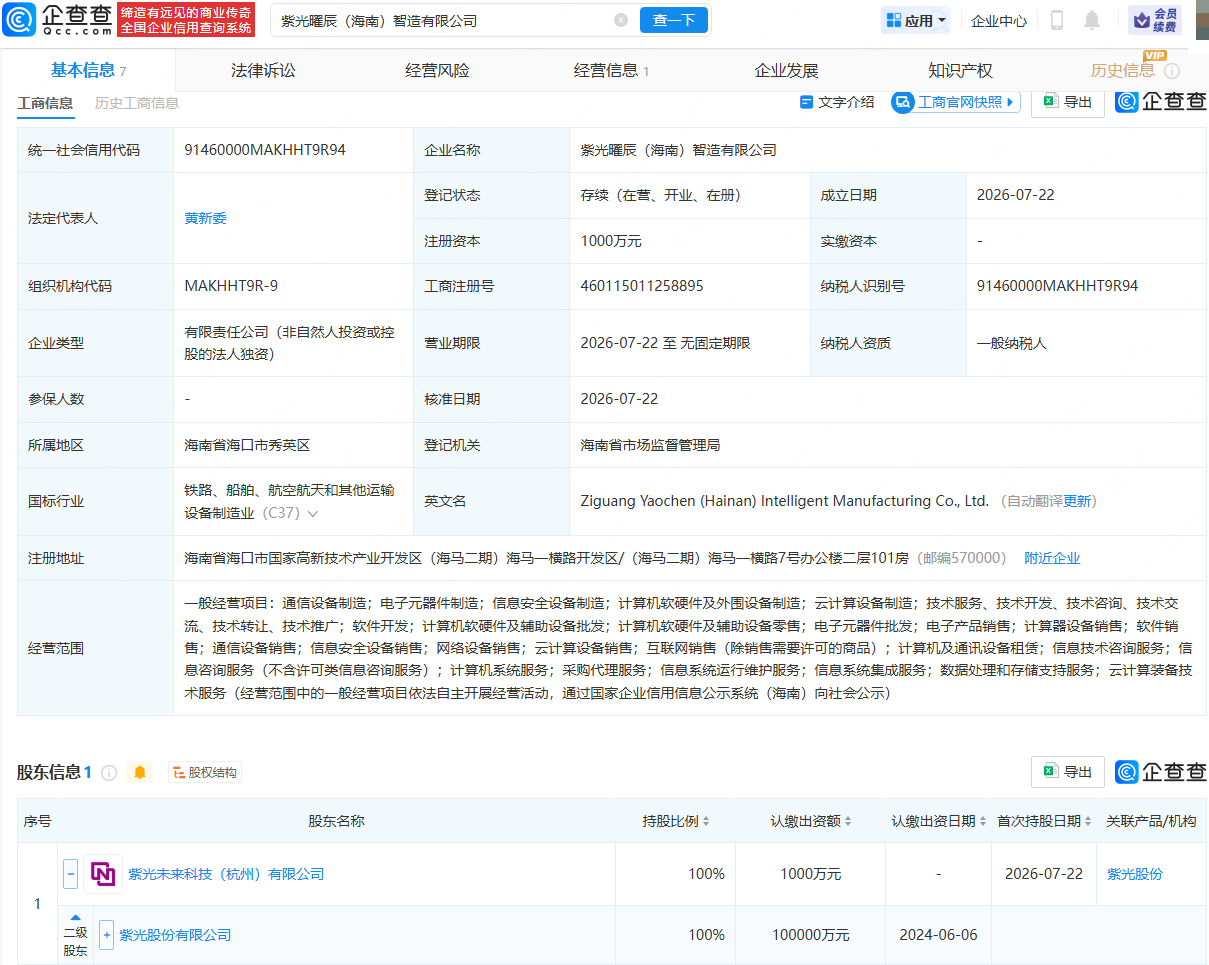Click registration number 460115011258895
This screenshot has width=1209, height=965.
(x=642, y=286)
